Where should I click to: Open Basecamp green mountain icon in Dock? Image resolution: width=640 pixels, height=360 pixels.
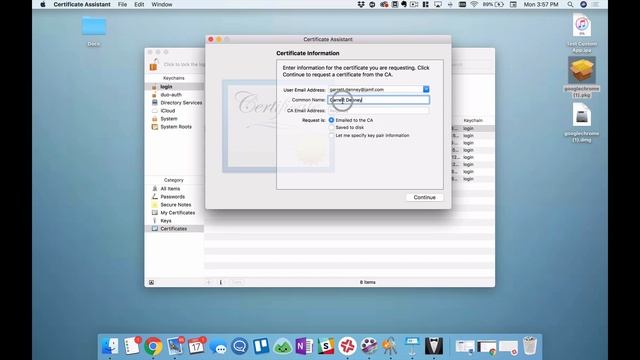282,347
